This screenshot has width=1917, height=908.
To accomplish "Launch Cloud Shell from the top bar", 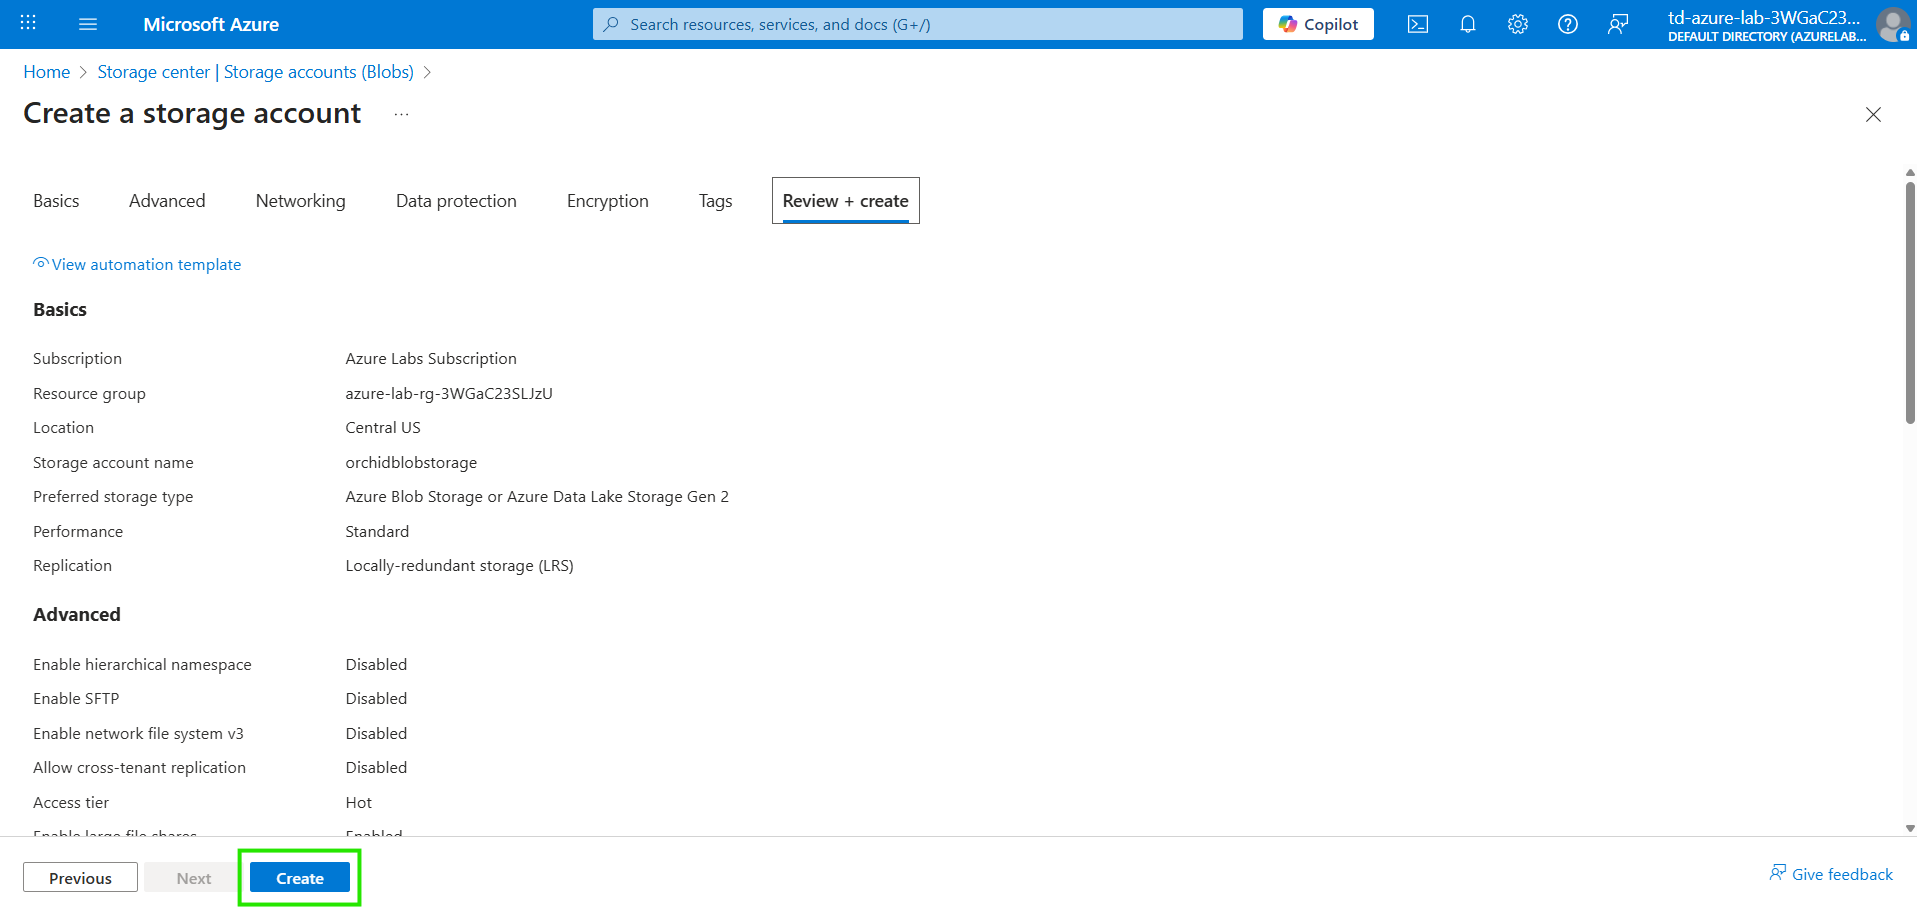I will coord(1417,24).
